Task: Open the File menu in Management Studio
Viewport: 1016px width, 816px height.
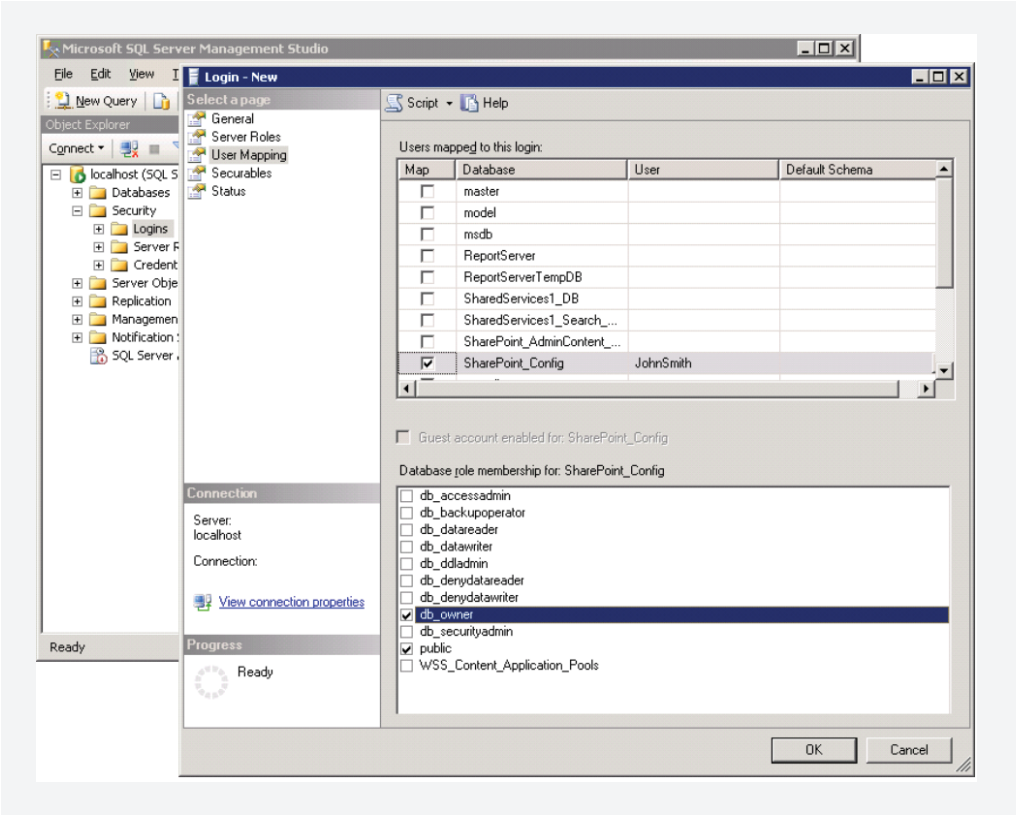Action: [x=63, y=74]
